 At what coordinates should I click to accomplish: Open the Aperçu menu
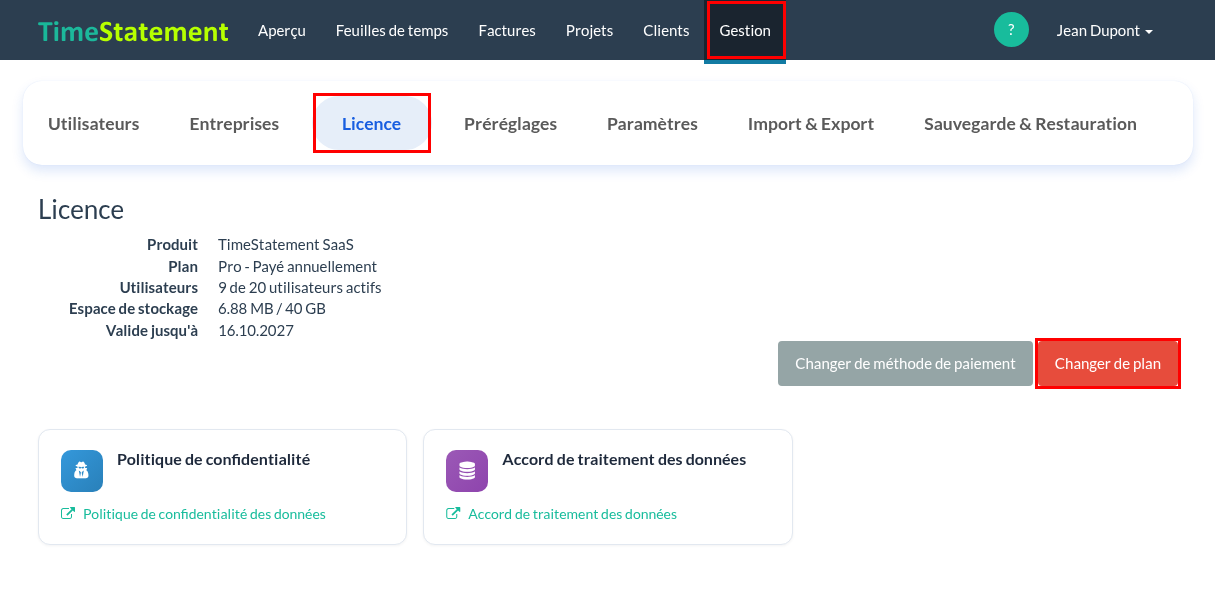point(282,30)
